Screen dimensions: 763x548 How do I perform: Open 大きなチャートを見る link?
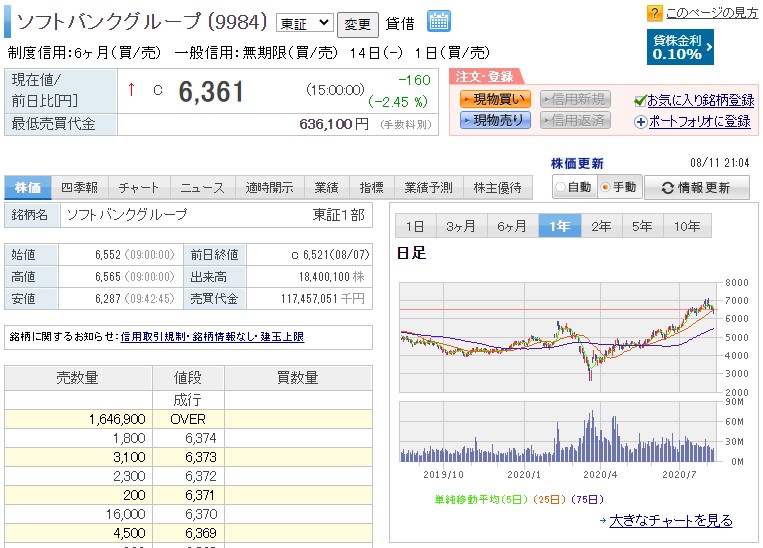tap(671, 520)
